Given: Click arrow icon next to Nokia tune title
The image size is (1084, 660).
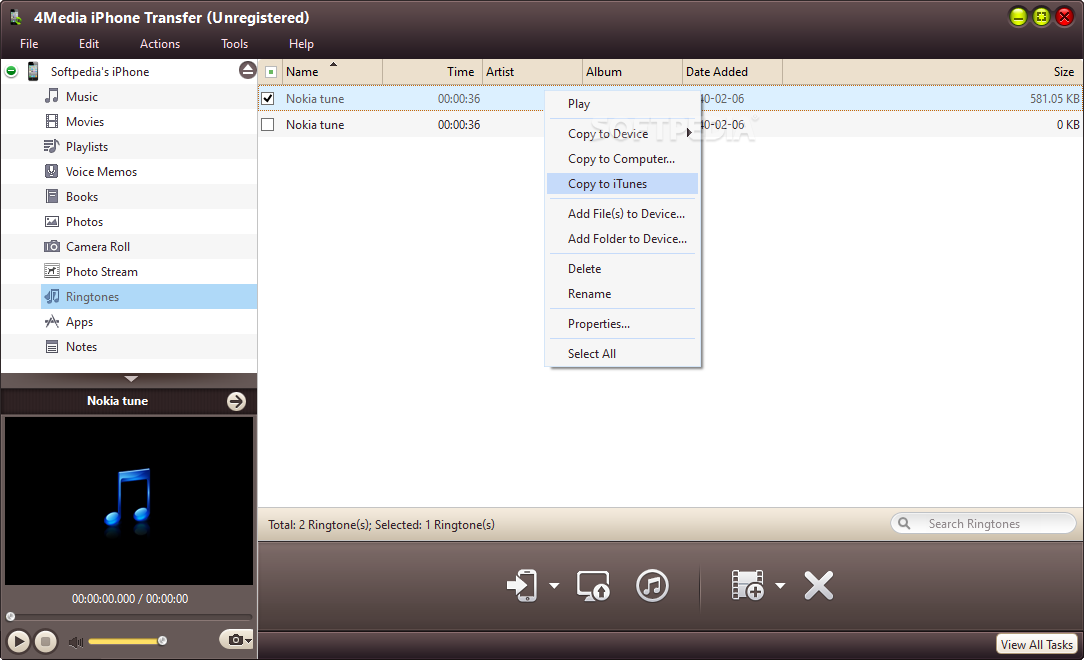Looking at the screenshot, I should pos(236,402).
